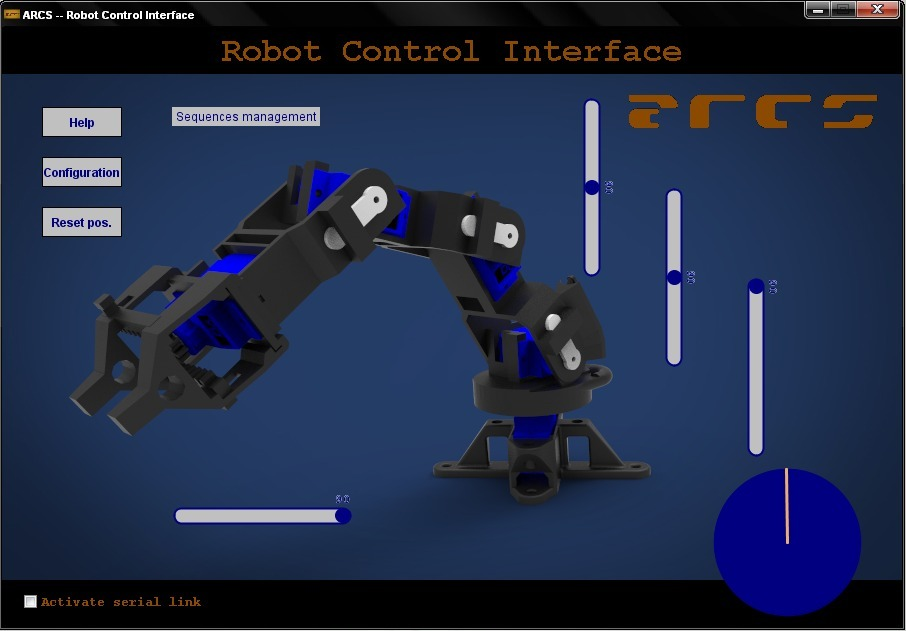
Task: Click the blue circular rotation dial
Action: (788, 542)
